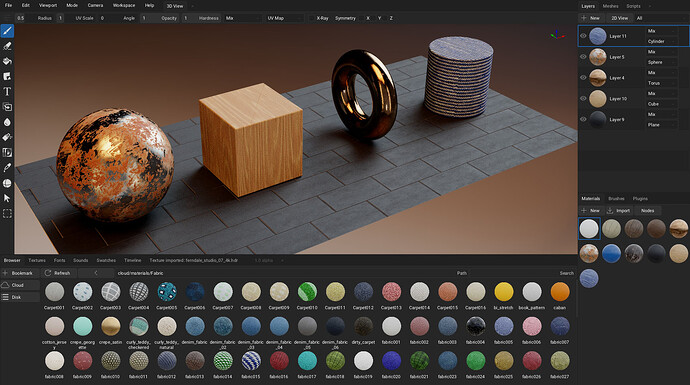Select the Picker eyedropper tool

pos(7,168)
